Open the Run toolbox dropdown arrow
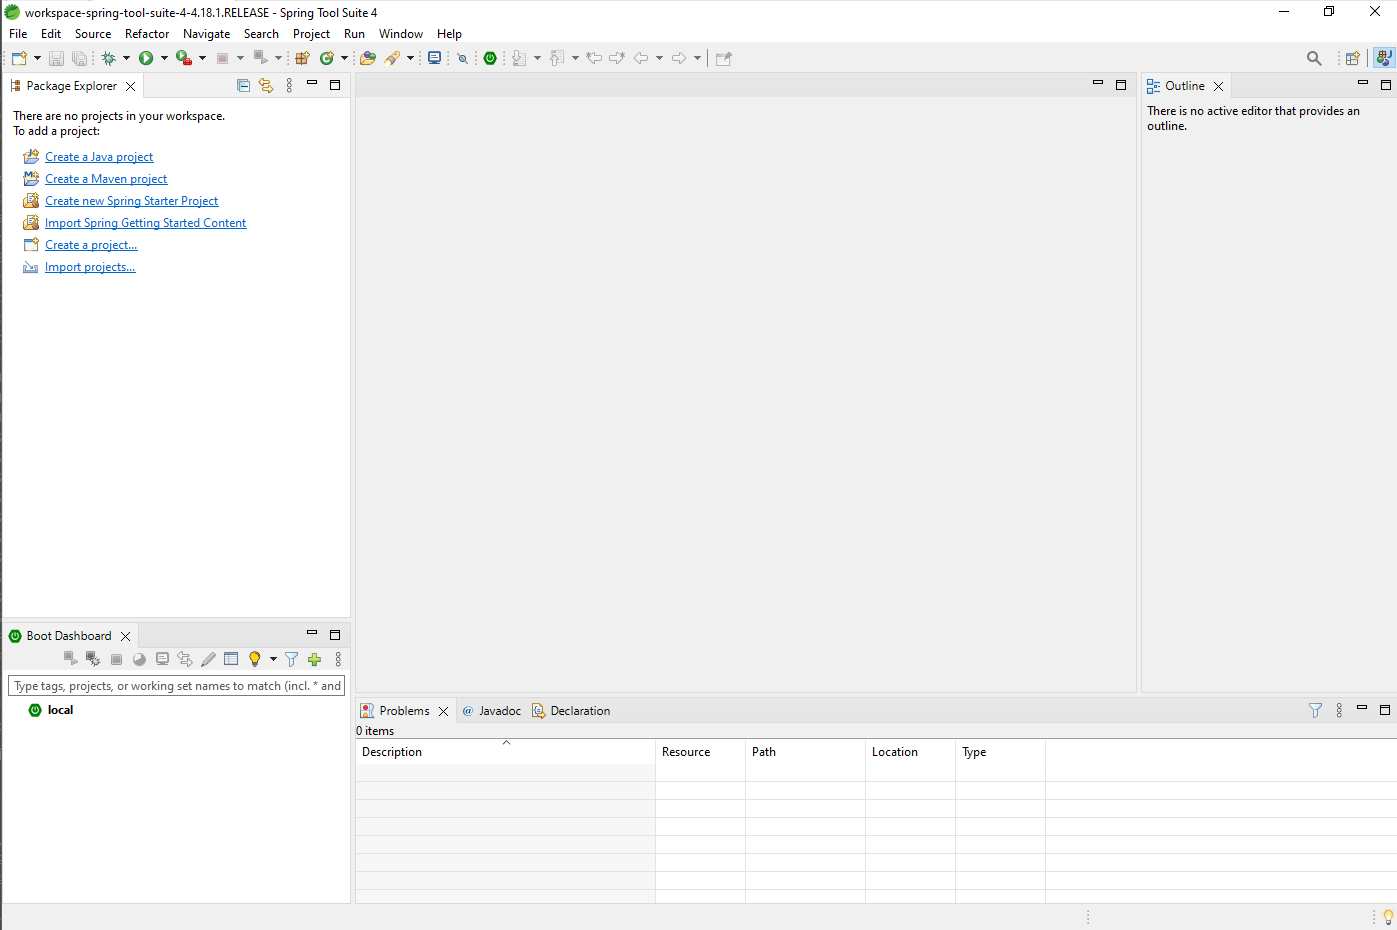This screenshot has height=930, width=1397. pyautogui.click(x=202, y=58)
